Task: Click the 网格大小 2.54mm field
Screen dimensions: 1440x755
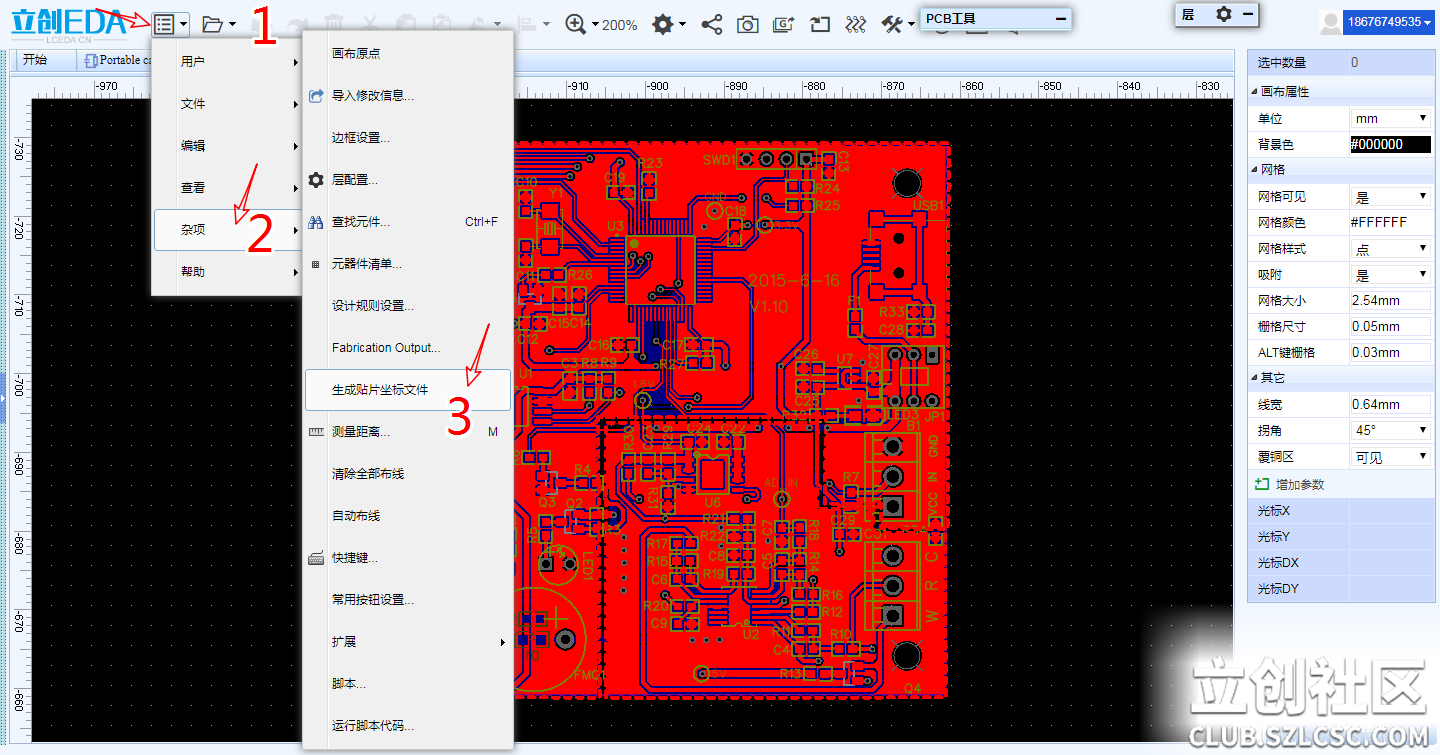Action: (x=1390, y=300)
